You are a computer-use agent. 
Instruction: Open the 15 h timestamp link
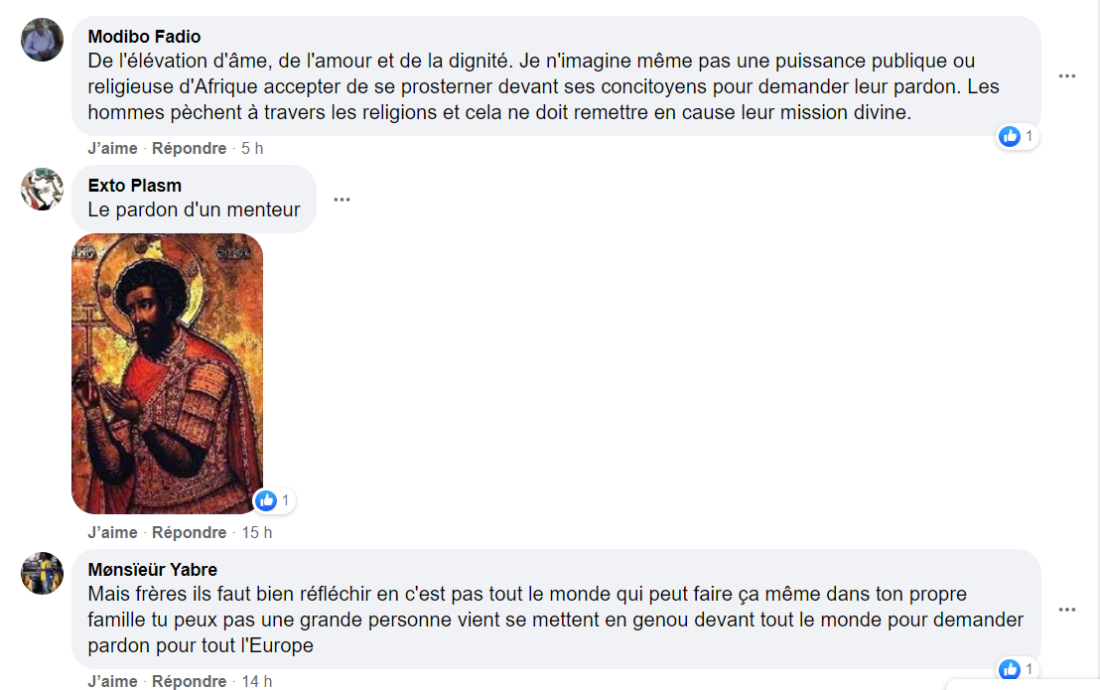pyautogui.click(x=257, y=533)
